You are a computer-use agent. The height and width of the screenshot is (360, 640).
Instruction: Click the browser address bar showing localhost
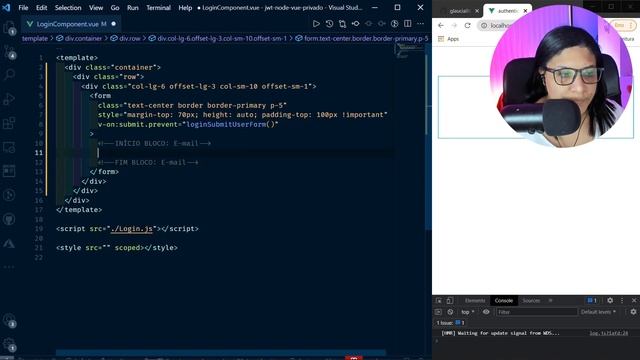click(x=500, y=25)
